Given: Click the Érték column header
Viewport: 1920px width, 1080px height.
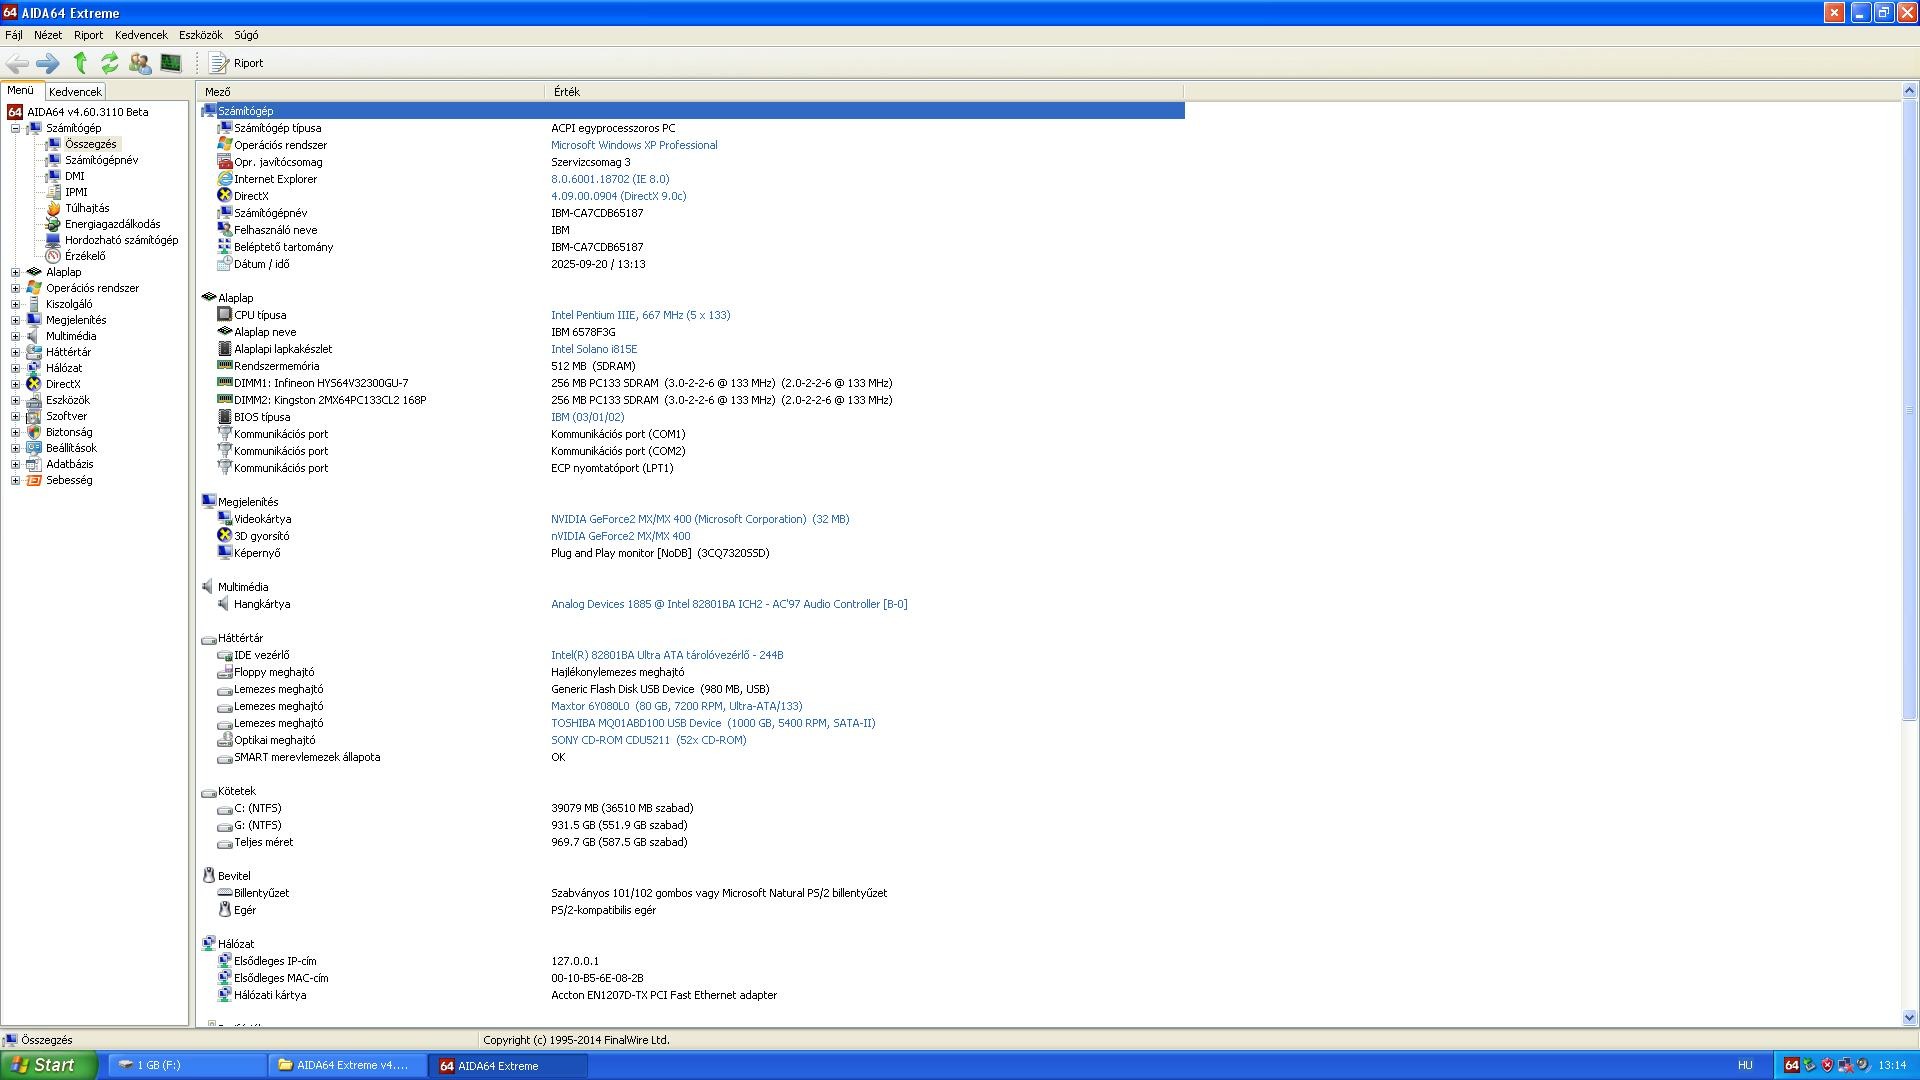Looking at the screenshot, I should (x=567, y=91).
